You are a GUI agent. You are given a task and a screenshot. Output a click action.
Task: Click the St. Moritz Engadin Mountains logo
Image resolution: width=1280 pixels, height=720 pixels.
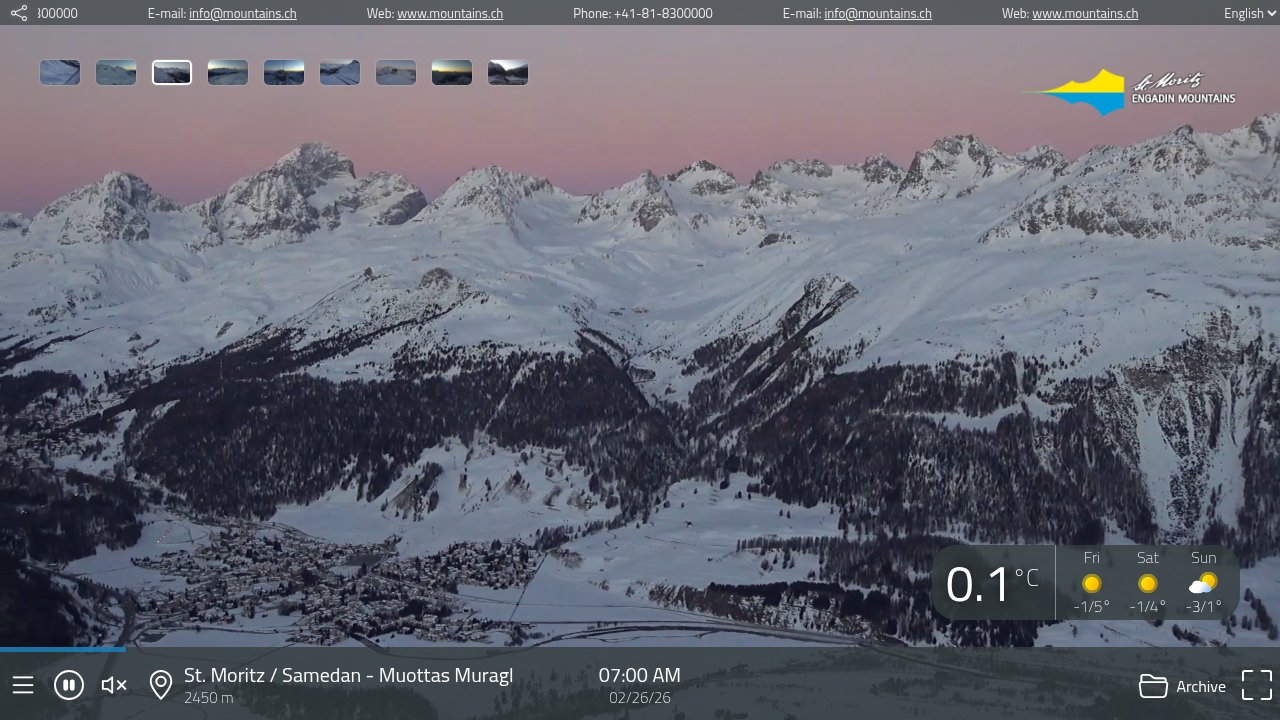[1129, 92]
